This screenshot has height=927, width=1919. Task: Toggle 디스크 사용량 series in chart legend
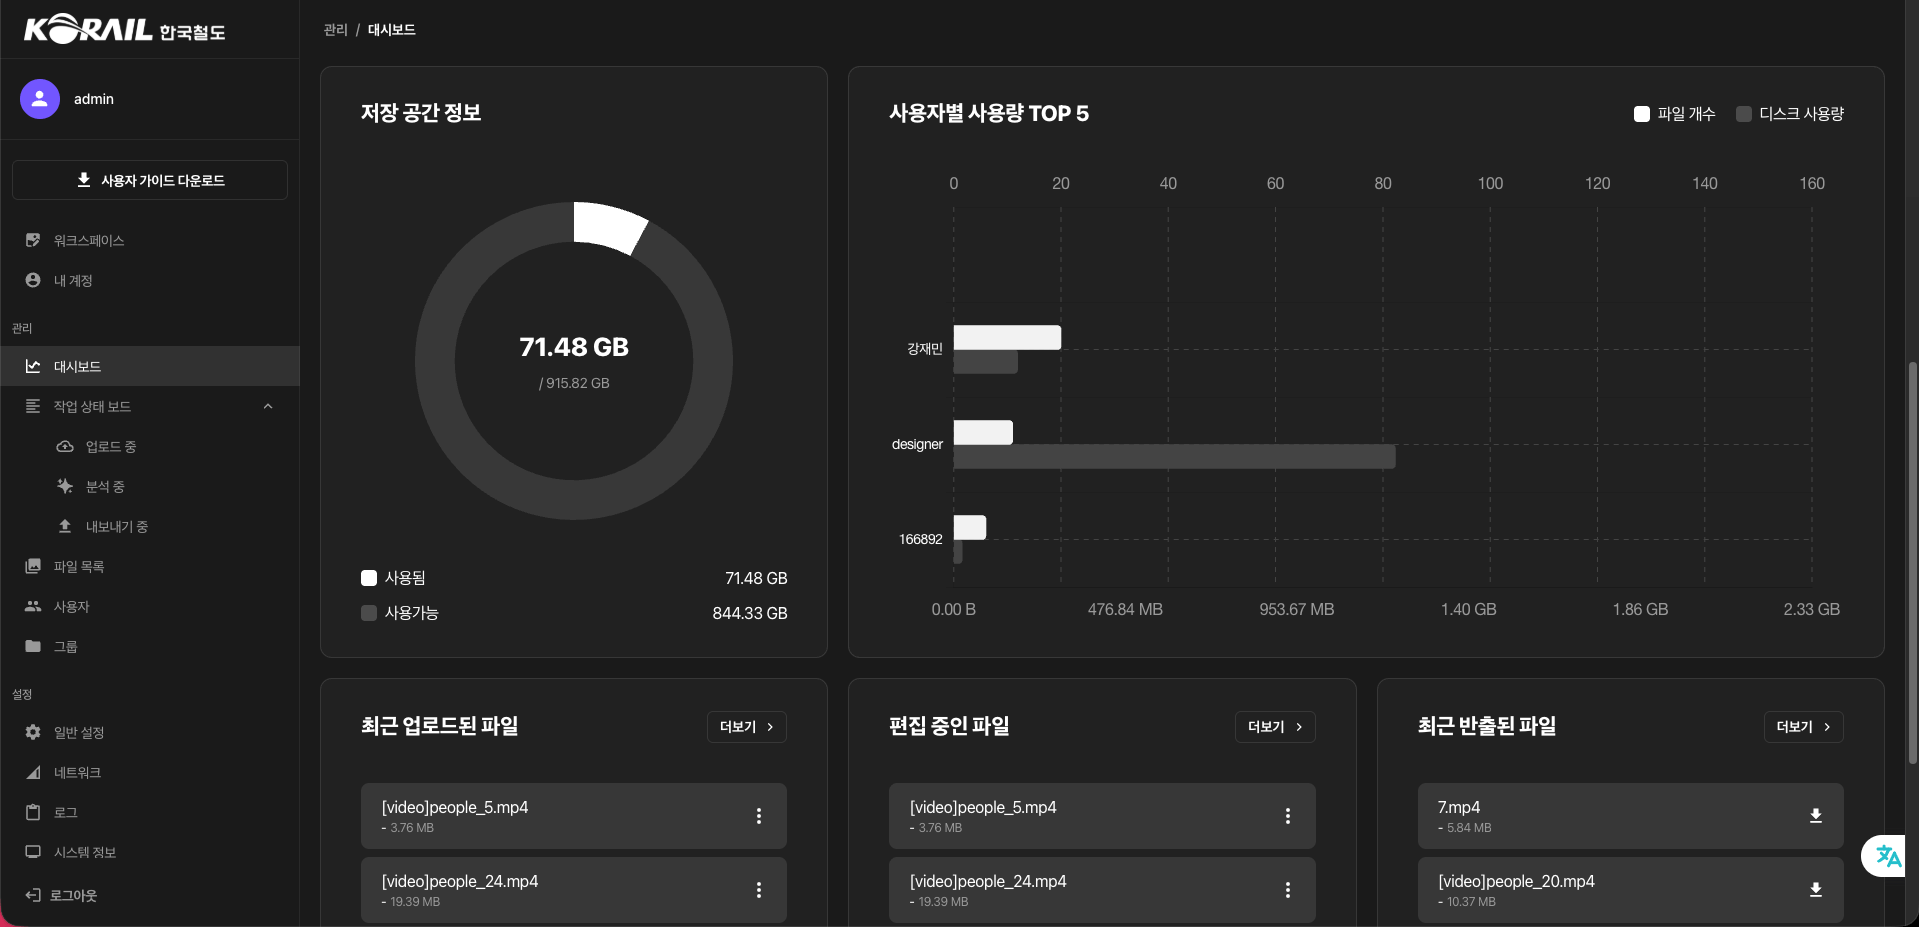(1790, 114)
